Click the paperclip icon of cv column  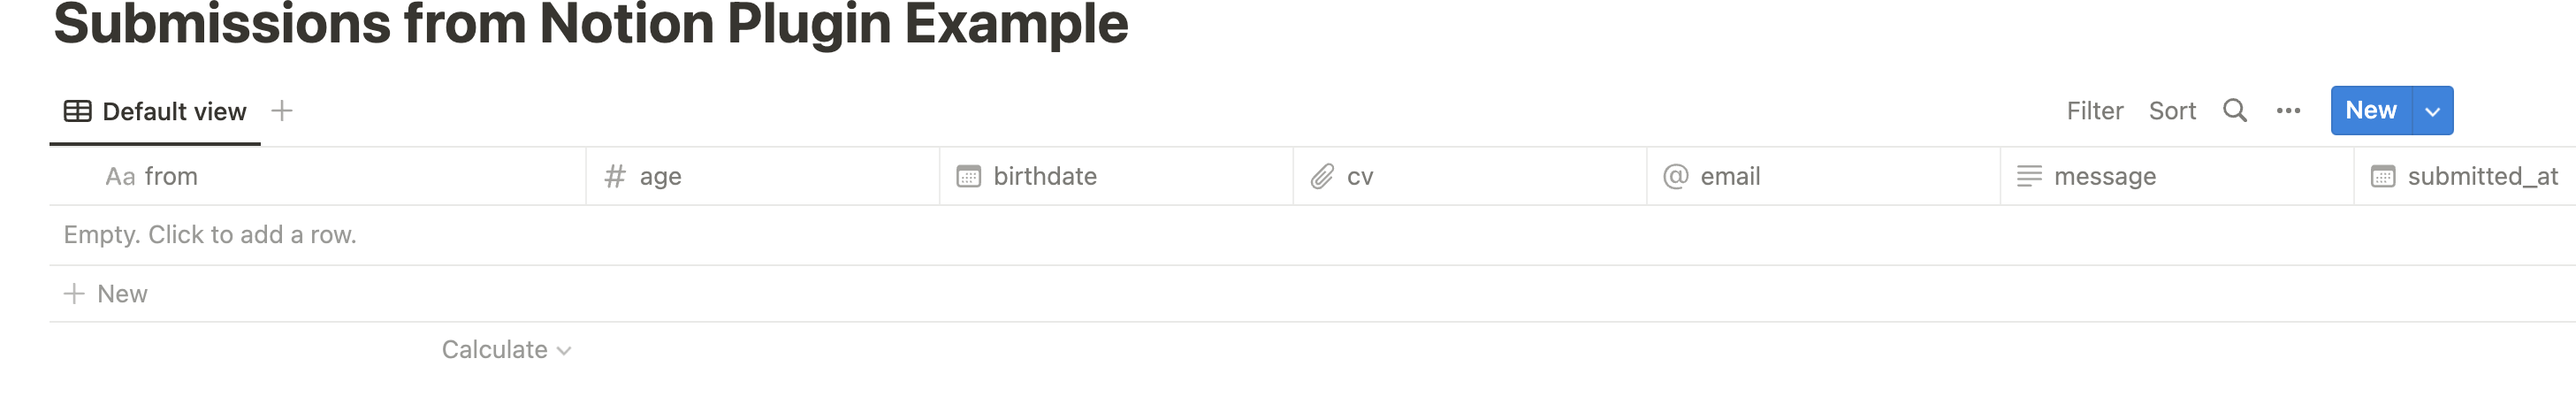1322,177
